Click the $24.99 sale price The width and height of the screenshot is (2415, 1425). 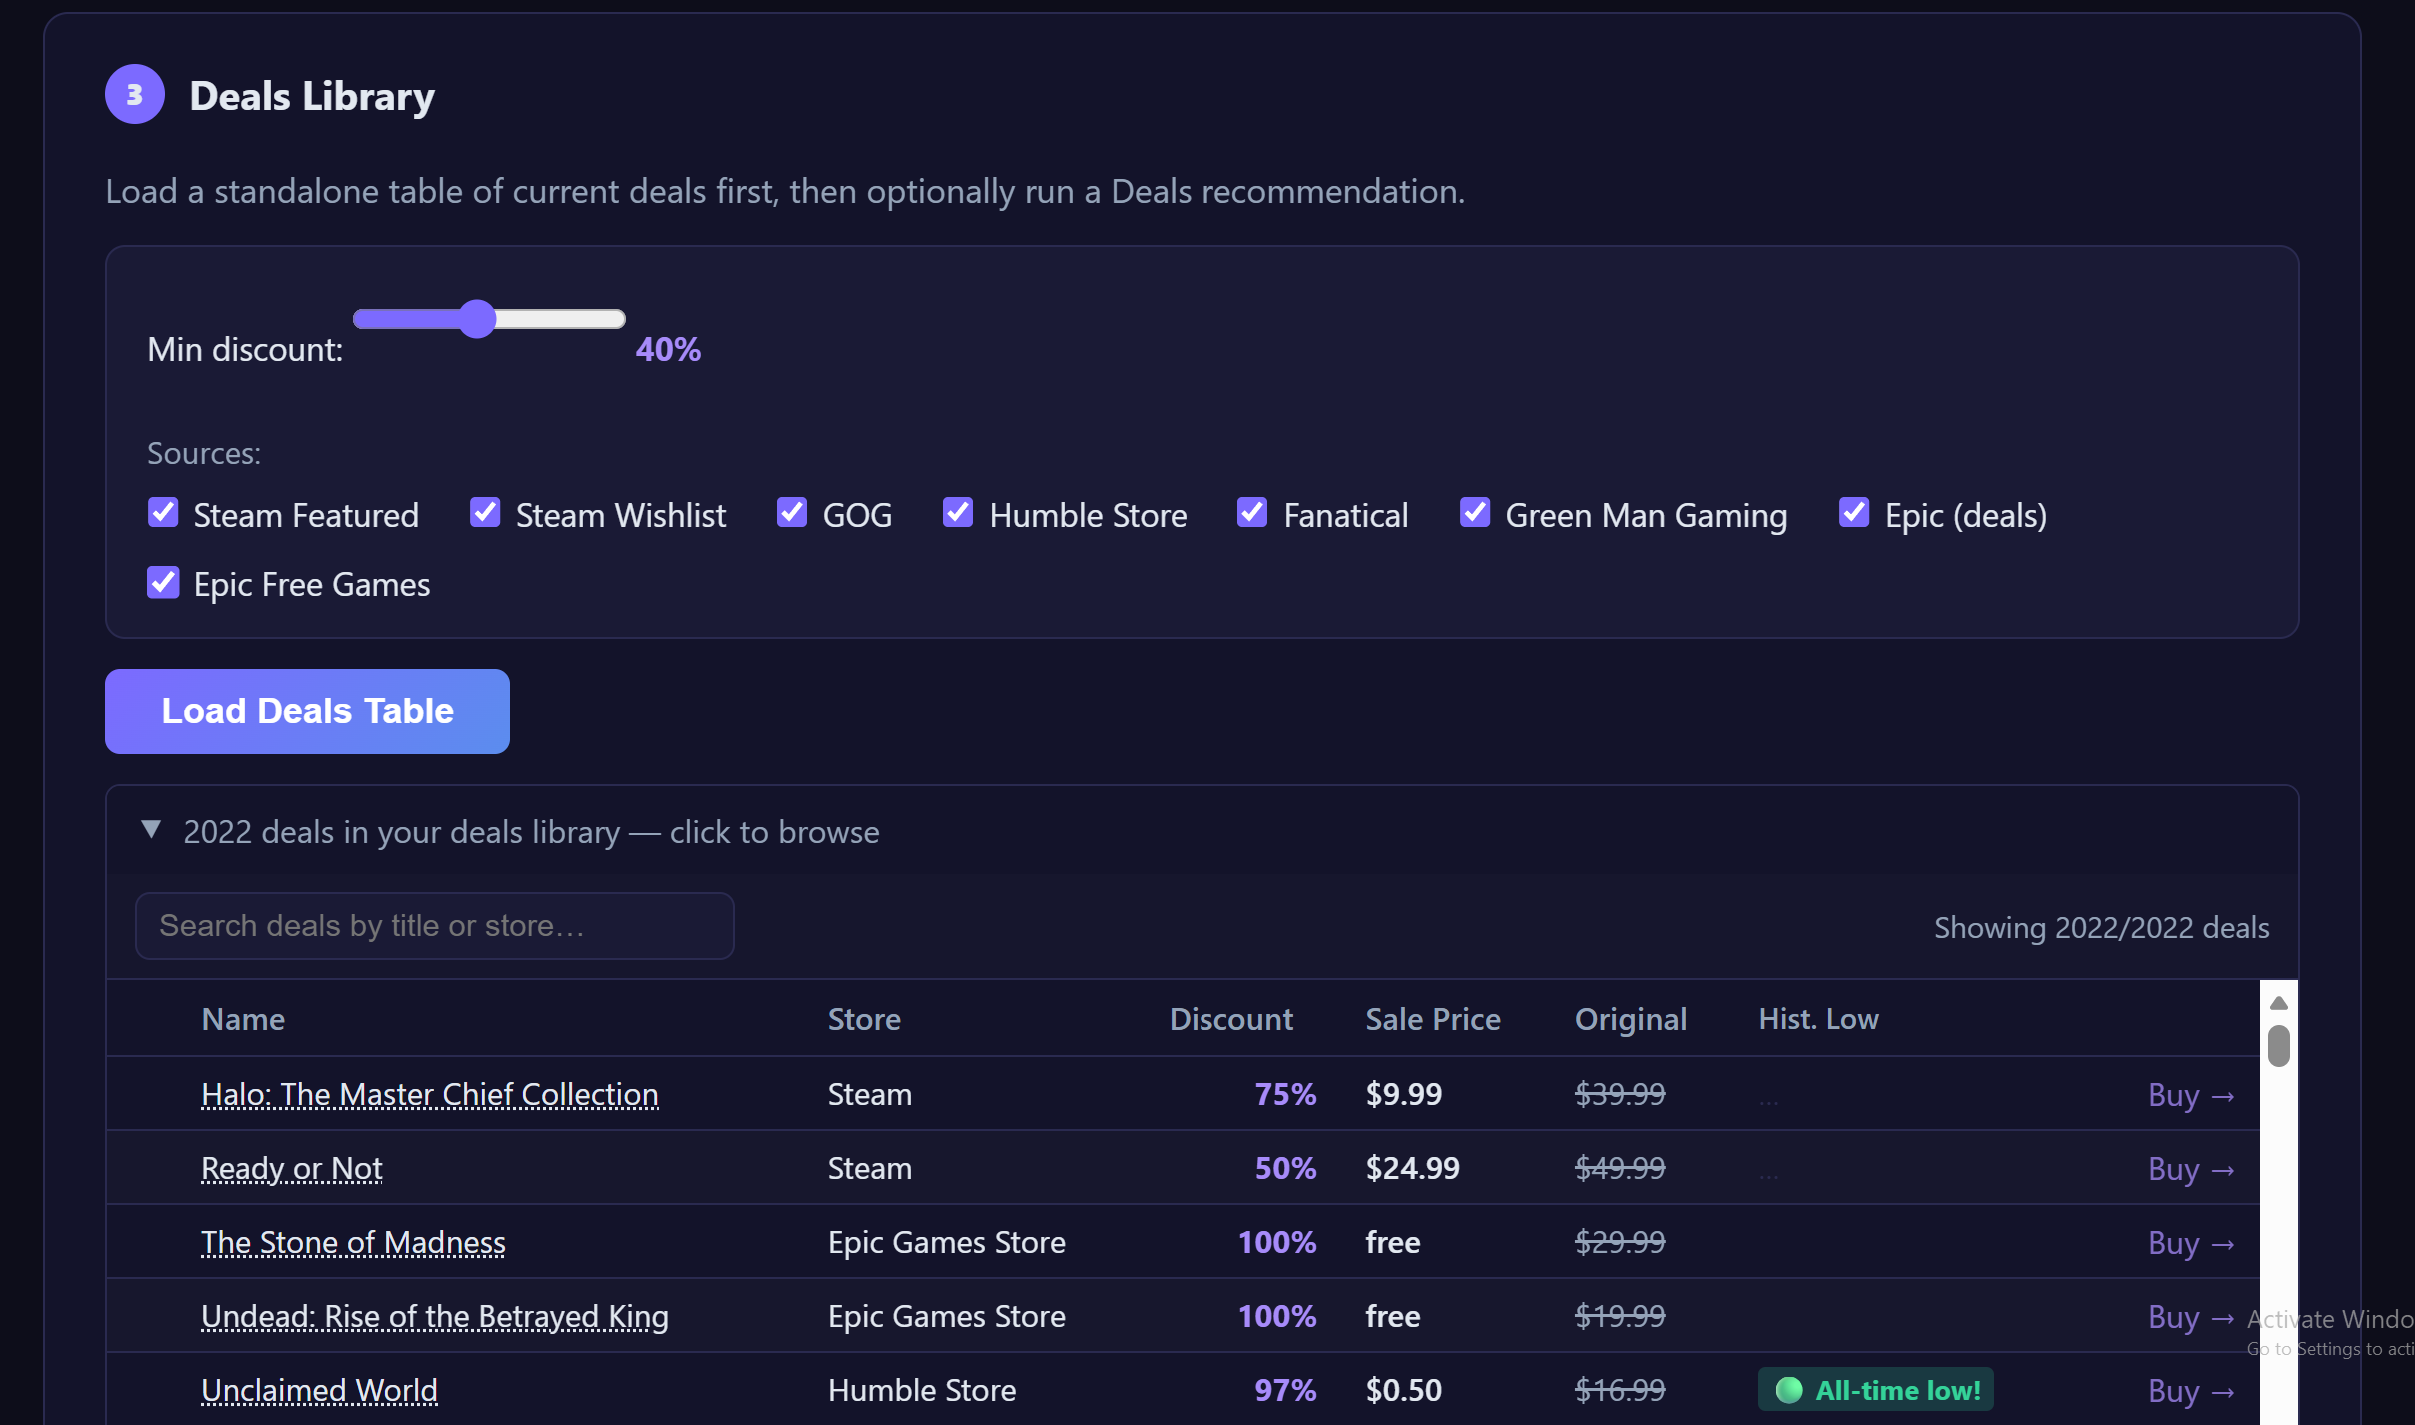point(1412,1168)
